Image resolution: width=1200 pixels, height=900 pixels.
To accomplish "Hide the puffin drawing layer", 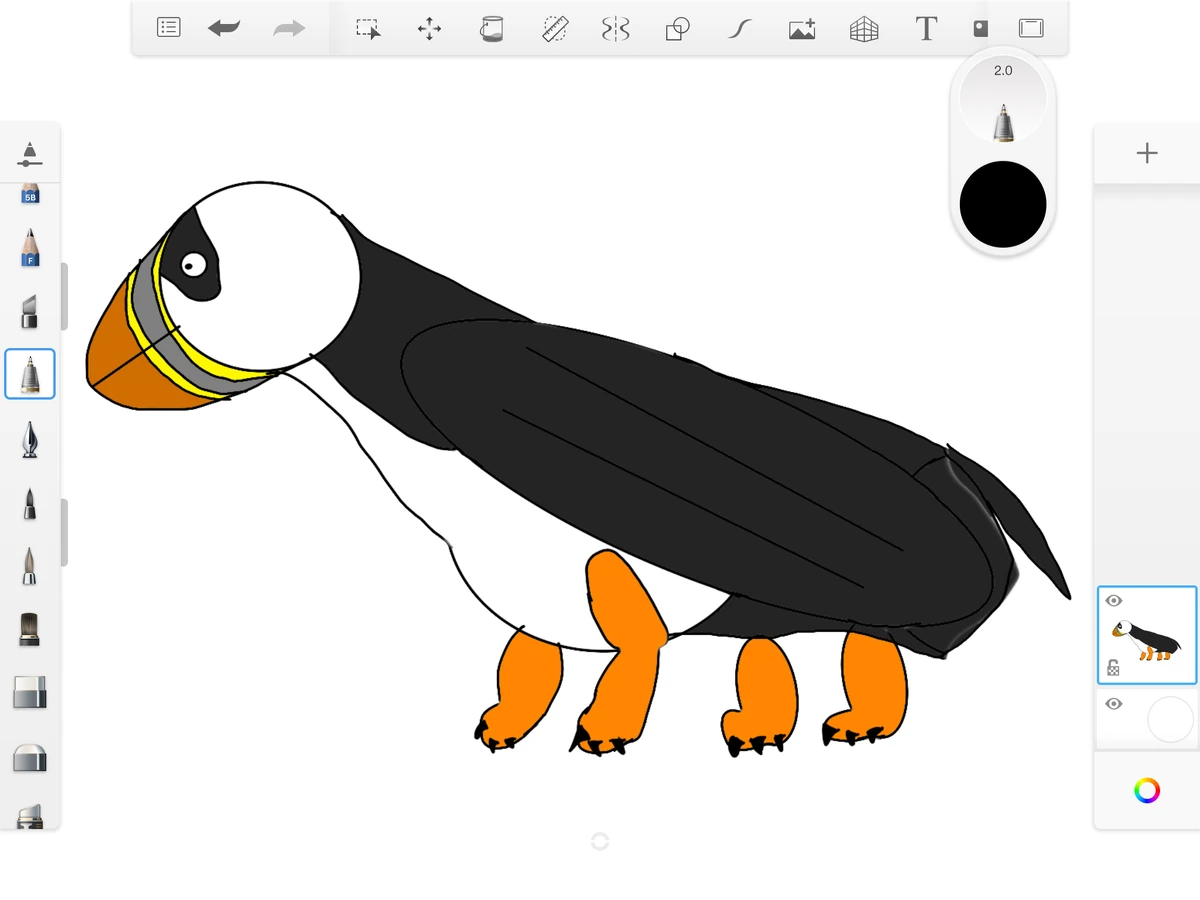I will pos(1113,600).
